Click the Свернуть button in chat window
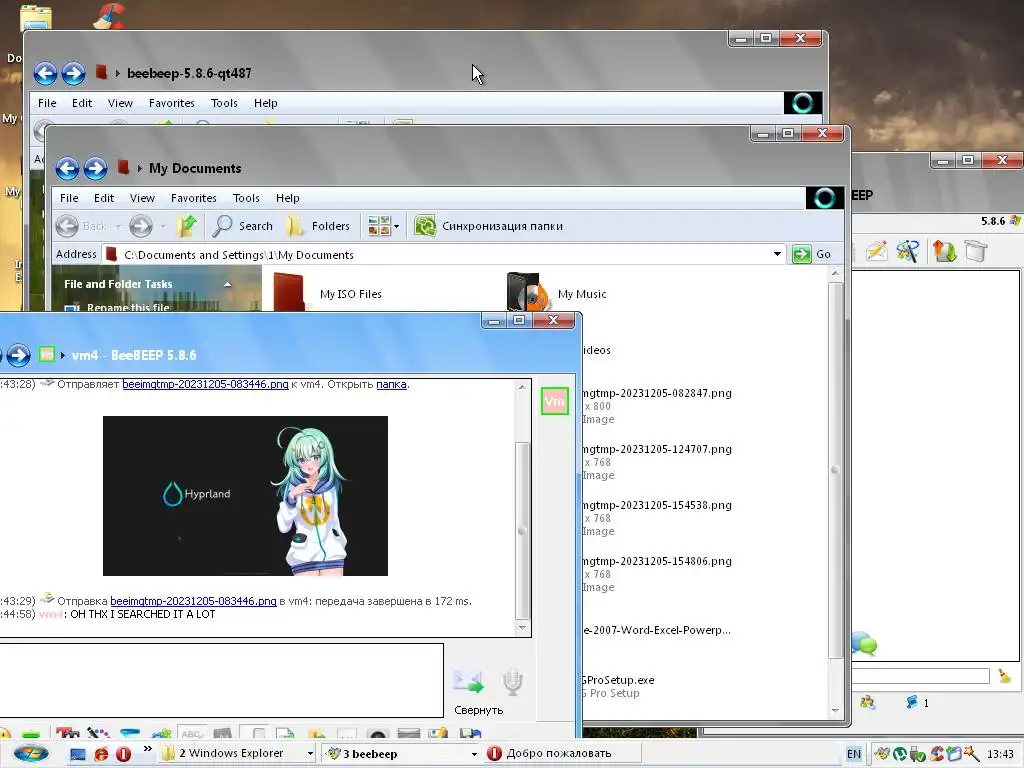The height and width of the screenshot is (768, 1024). coord(479,710)
